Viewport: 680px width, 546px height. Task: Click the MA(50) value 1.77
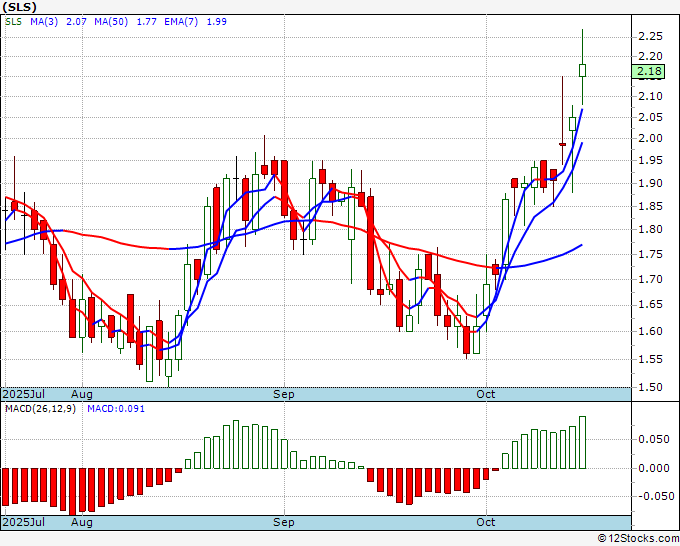[x=147, y=22]
